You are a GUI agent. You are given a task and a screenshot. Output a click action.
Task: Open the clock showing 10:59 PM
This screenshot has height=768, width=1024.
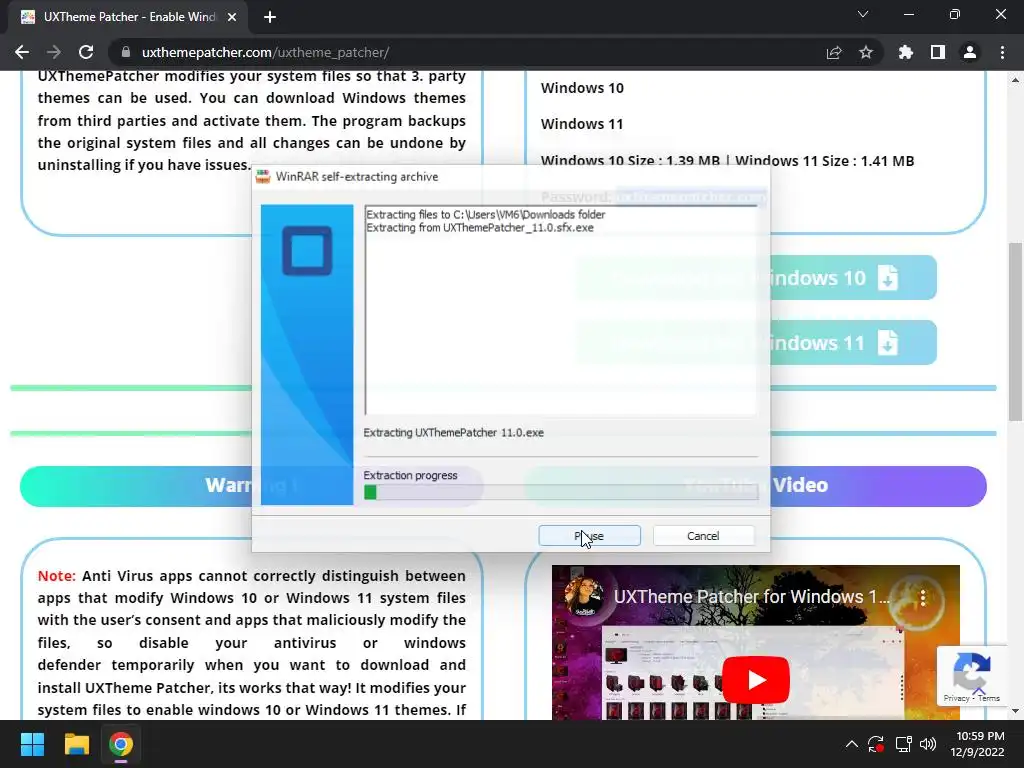pyautogui.click(x=977, y=744)
